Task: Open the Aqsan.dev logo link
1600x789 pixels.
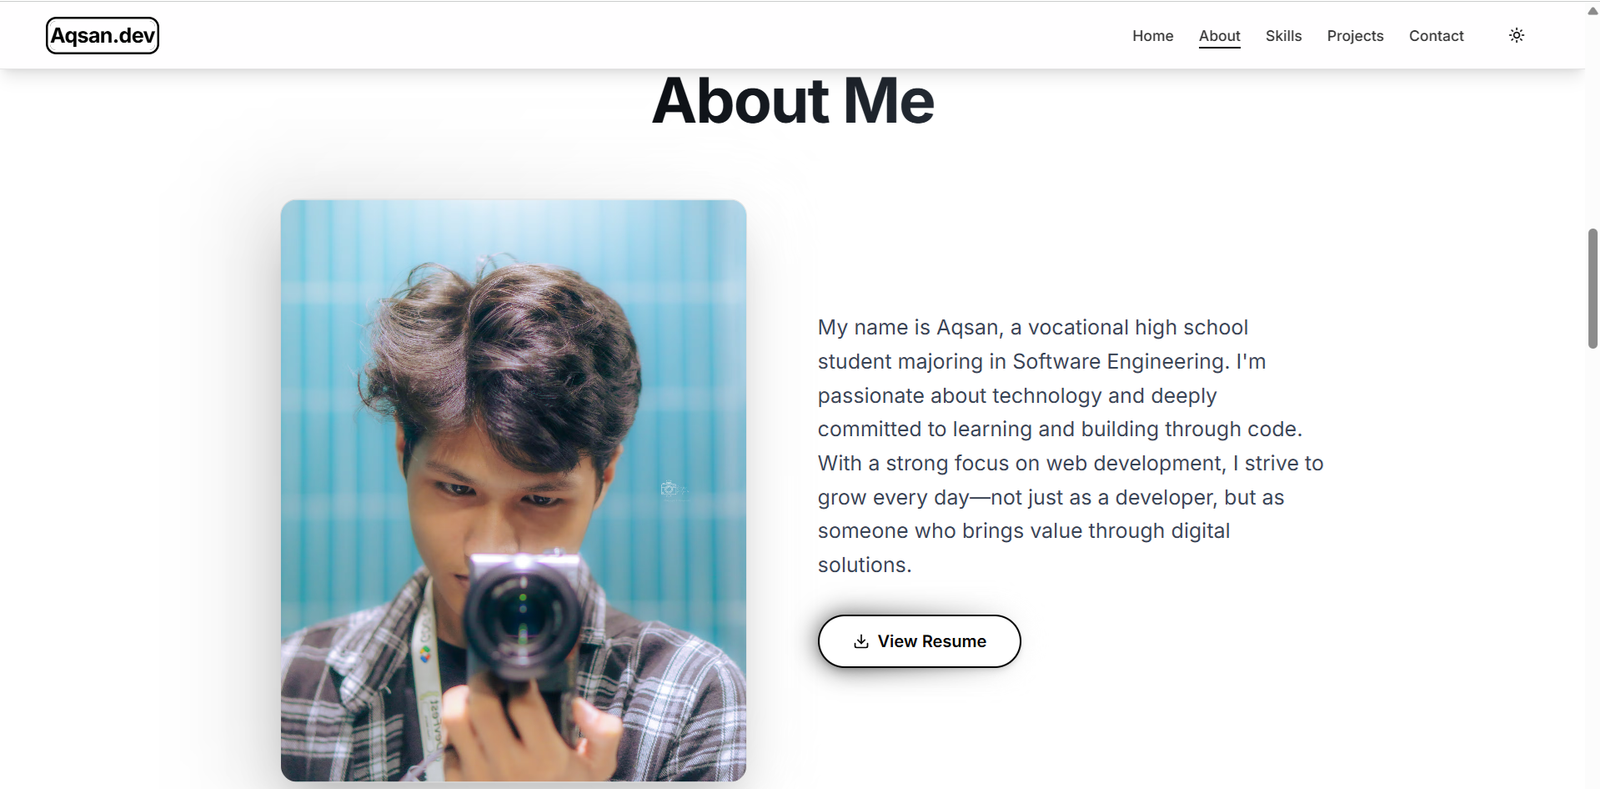Action: (103, 36)
